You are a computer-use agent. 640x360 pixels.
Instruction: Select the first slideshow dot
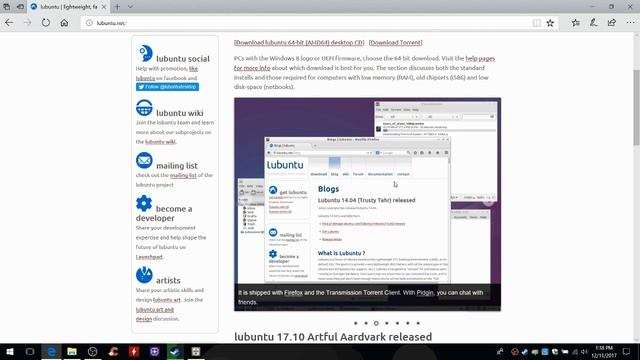tap(356, 323)
